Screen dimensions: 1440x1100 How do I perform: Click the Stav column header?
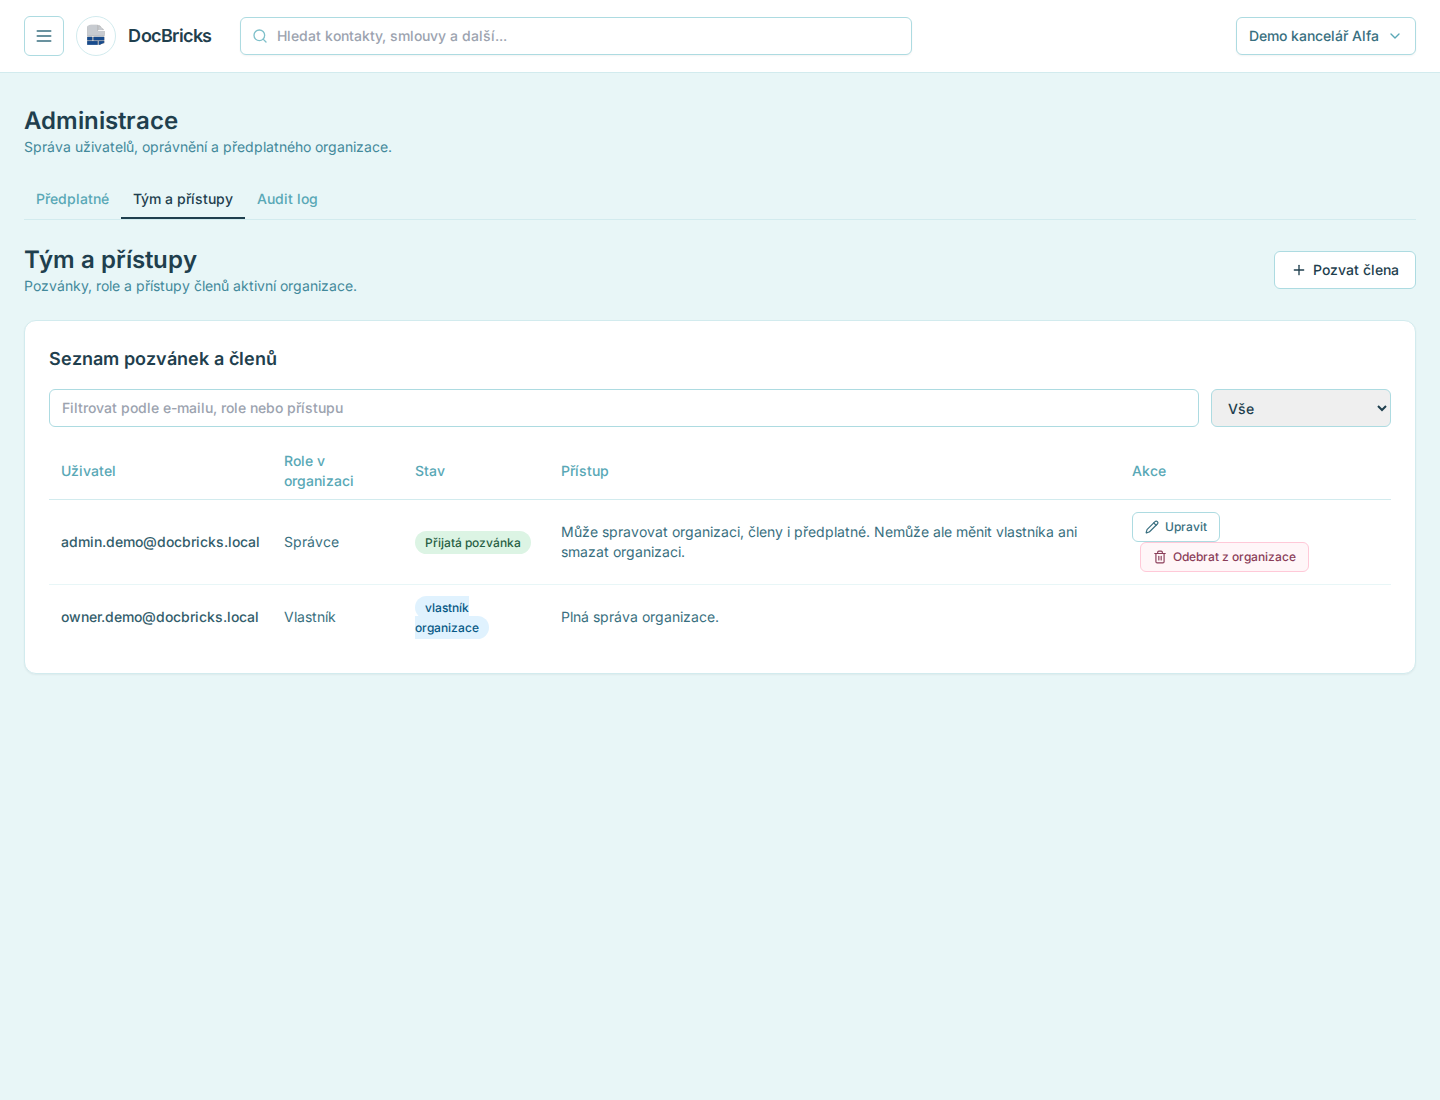(x=430, y=471)
